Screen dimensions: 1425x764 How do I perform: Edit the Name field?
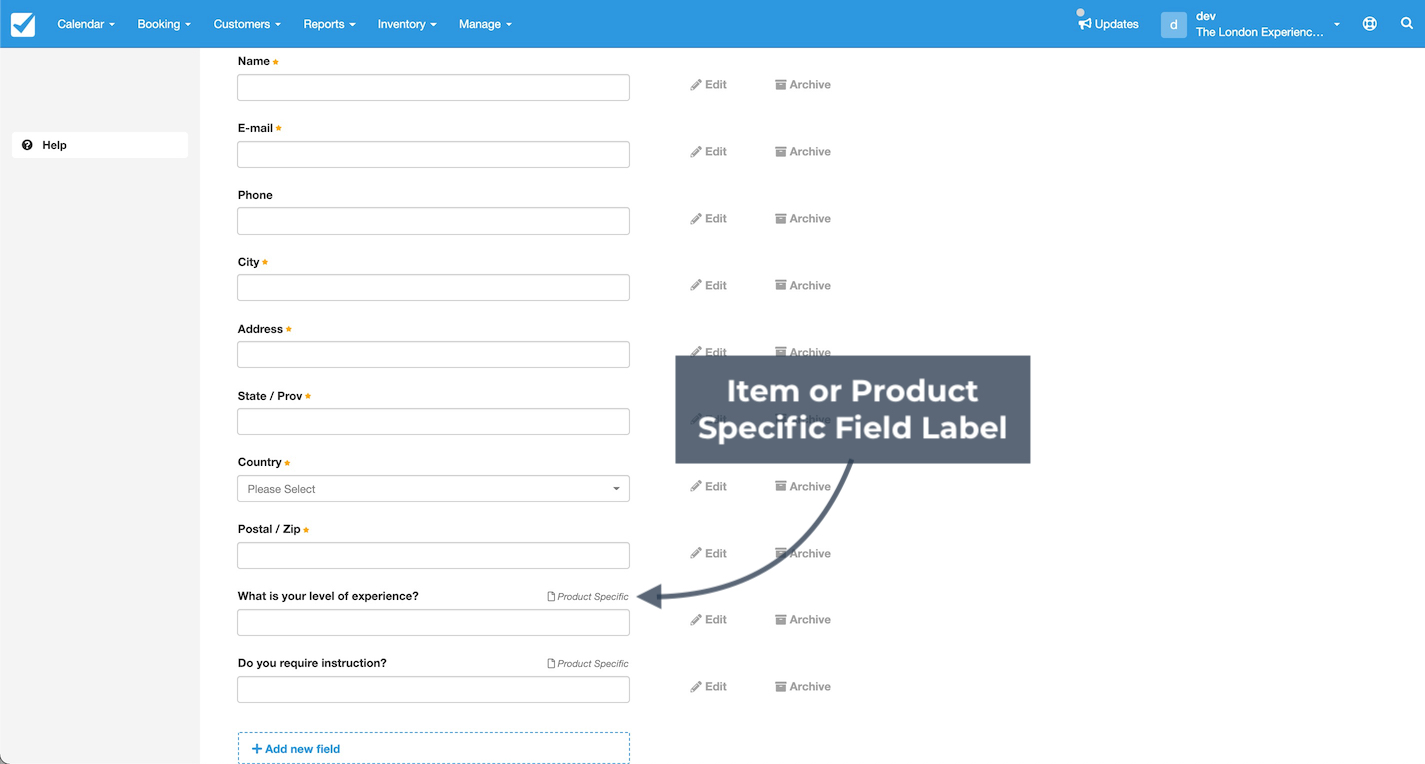pos(708,85)
